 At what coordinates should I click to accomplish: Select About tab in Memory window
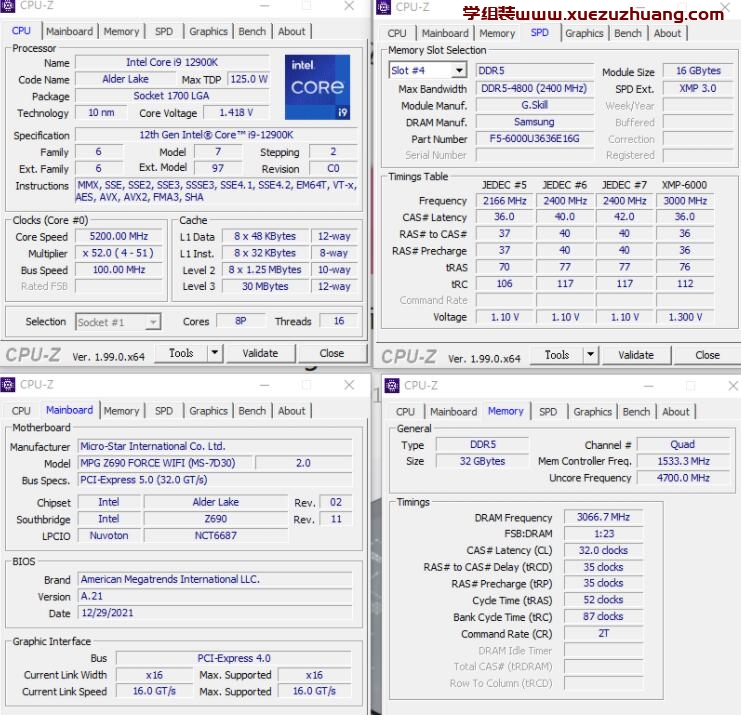tap(676, 412)
